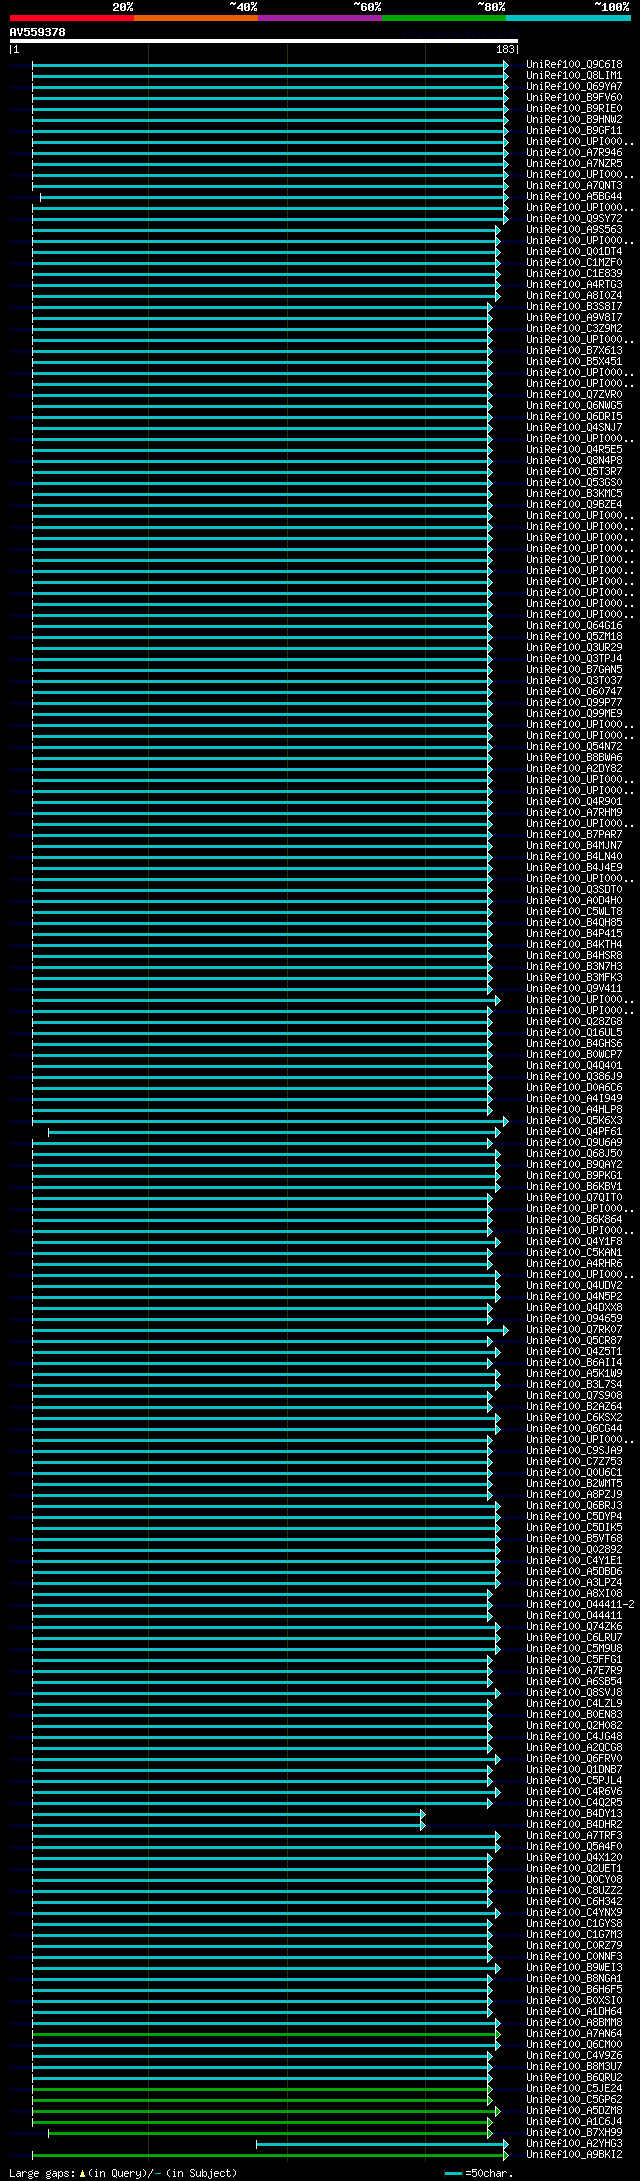Click the "=50char." scale legend
Viewport: 640px width, 2181px height.
pyautogui.click(x=480, y=2173)
